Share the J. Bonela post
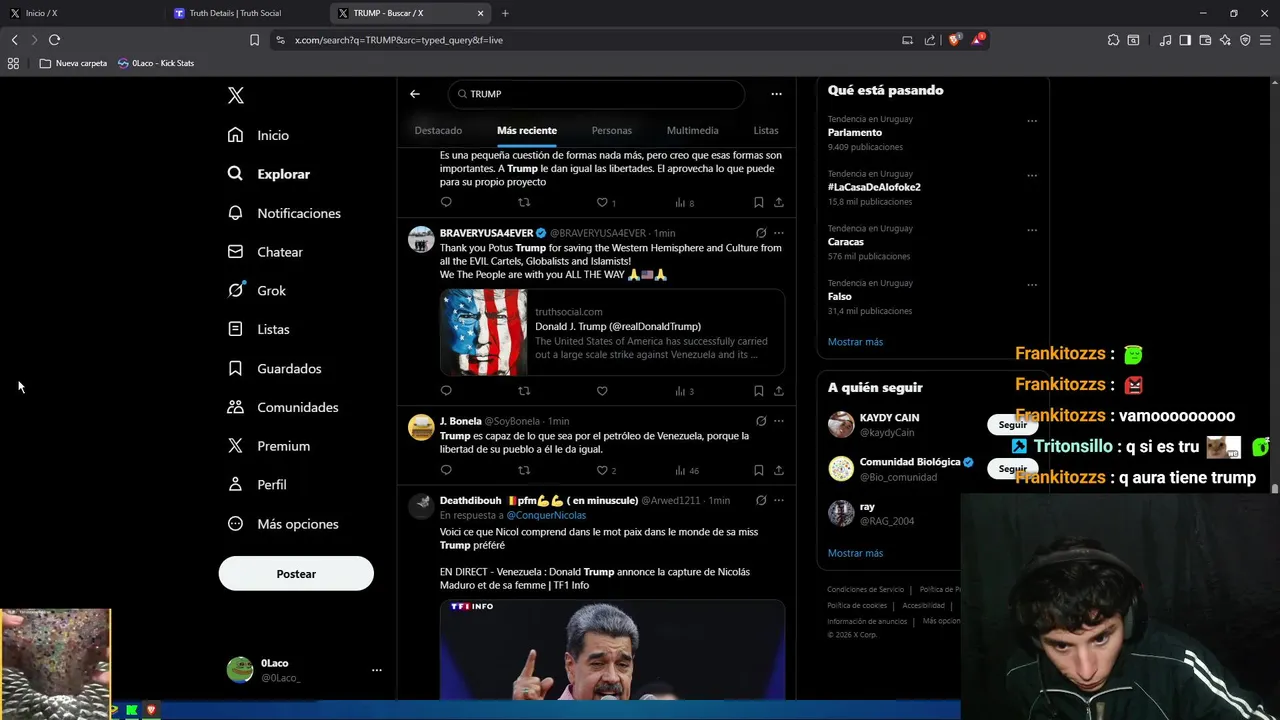The image size is (1280, 720). 779,470
